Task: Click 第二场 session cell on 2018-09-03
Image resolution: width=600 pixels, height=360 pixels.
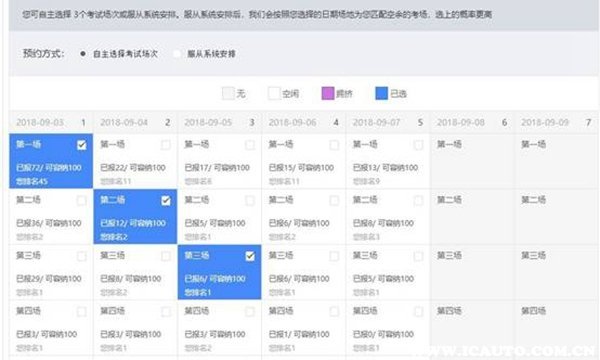Action: coord(51,217)
